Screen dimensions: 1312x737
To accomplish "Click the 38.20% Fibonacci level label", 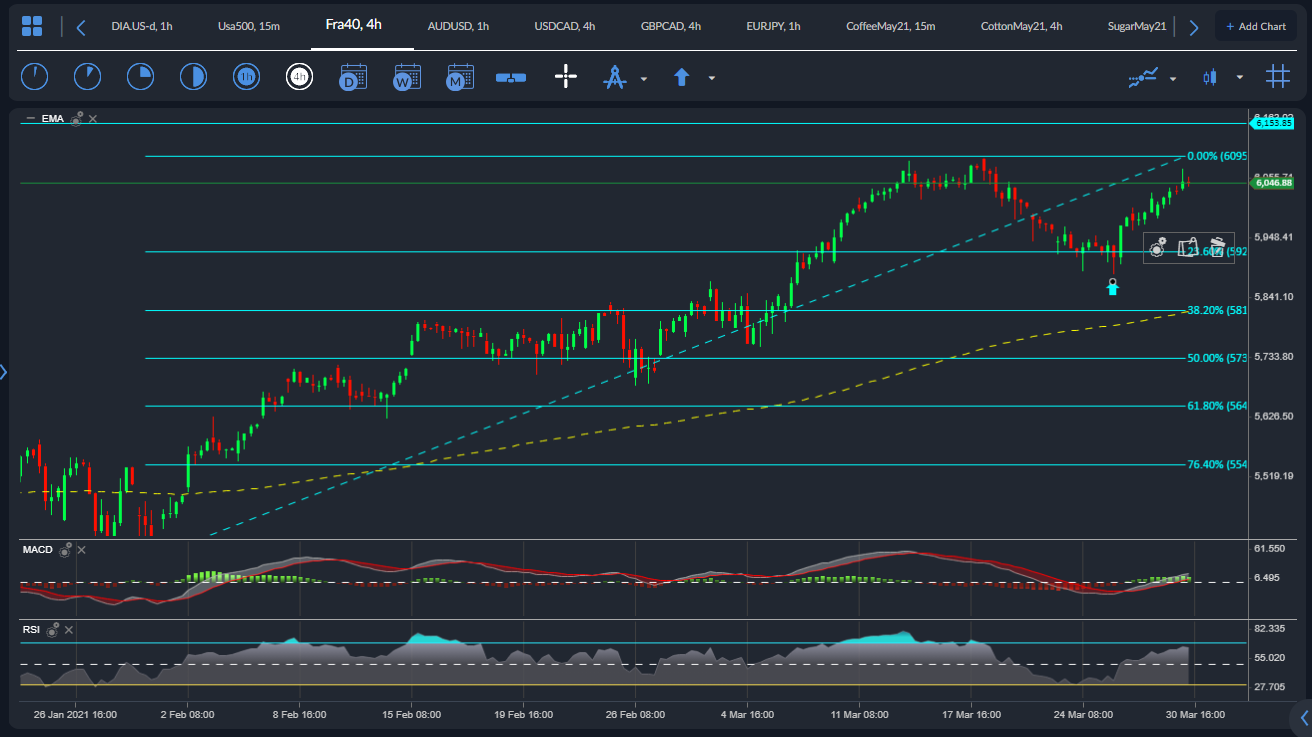I will (1217, 310).
